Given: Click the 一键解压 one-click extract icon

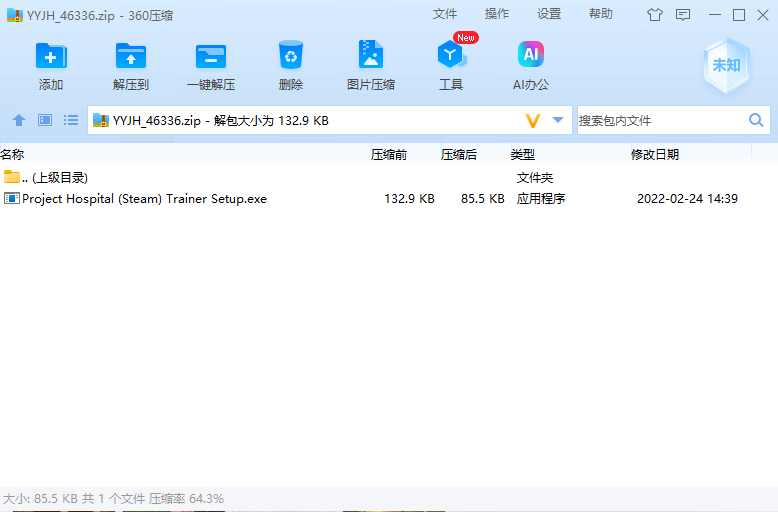Looking at the screenshot, I should click(211, 56).
